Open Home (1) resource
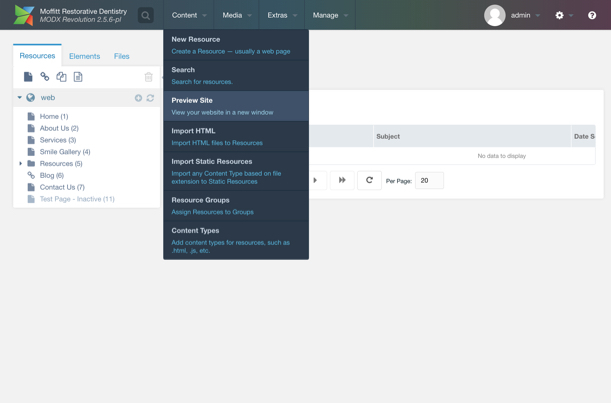 (x=54, y=116)
